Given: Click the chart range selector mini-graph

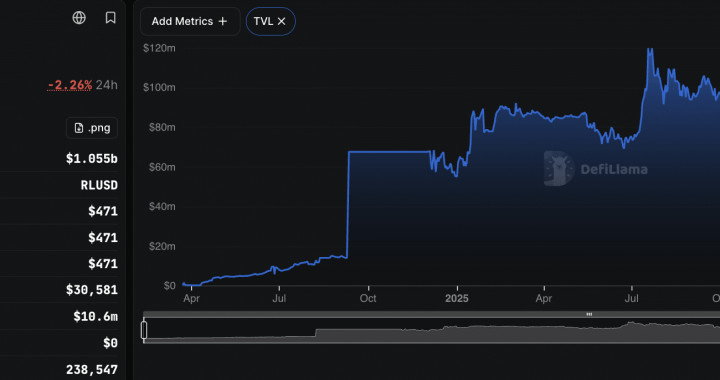Looking at the screenshot, I should [x=432, y=330].
